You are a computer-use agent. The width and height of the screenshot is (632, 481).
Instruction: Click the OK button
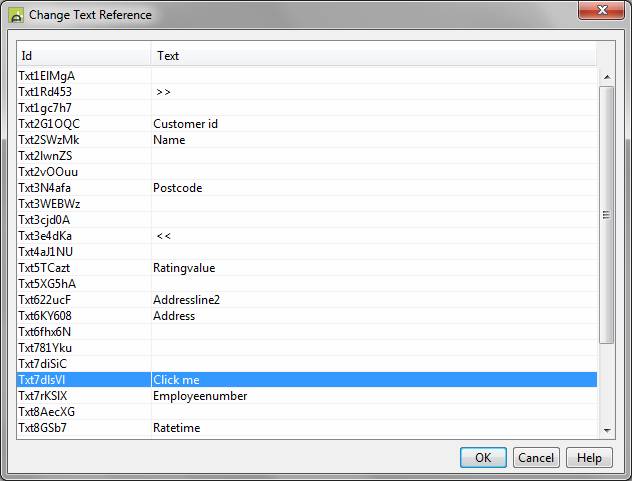(483, 457)
